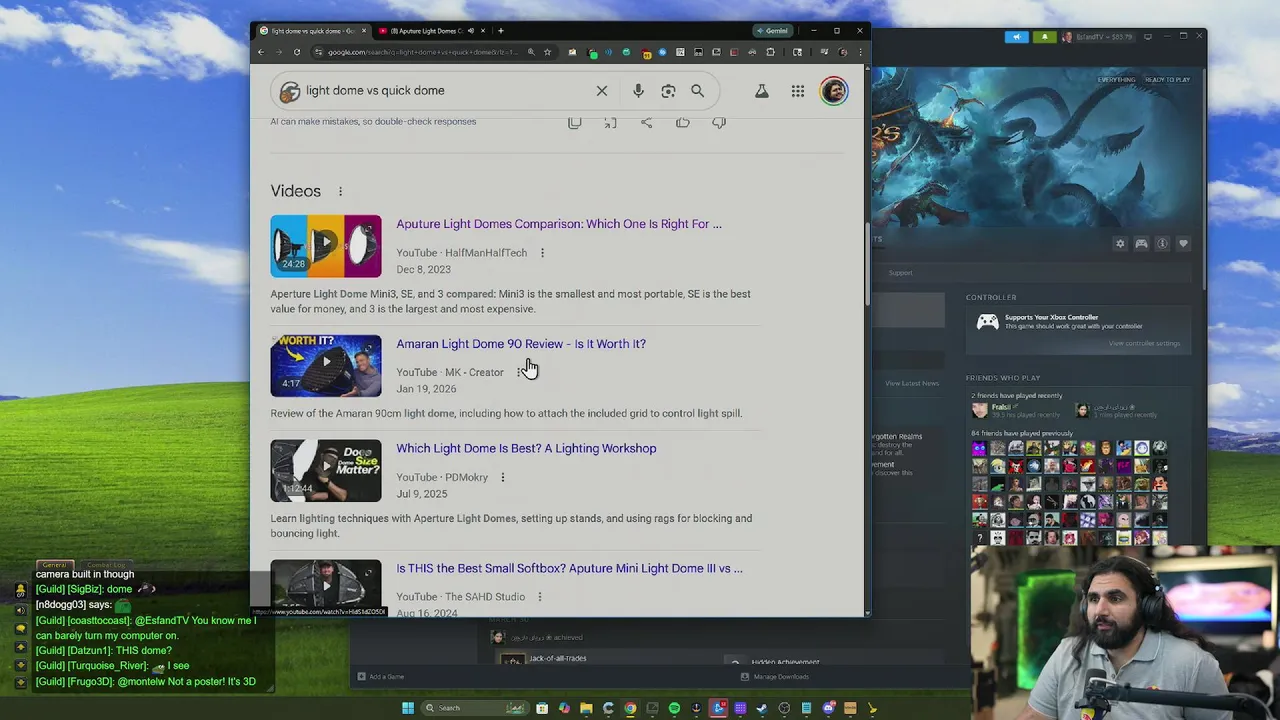Viewport: 1280px width, 720px height.
Task: Open Steam announcements megaphone button
Action: coord(1017,37)
